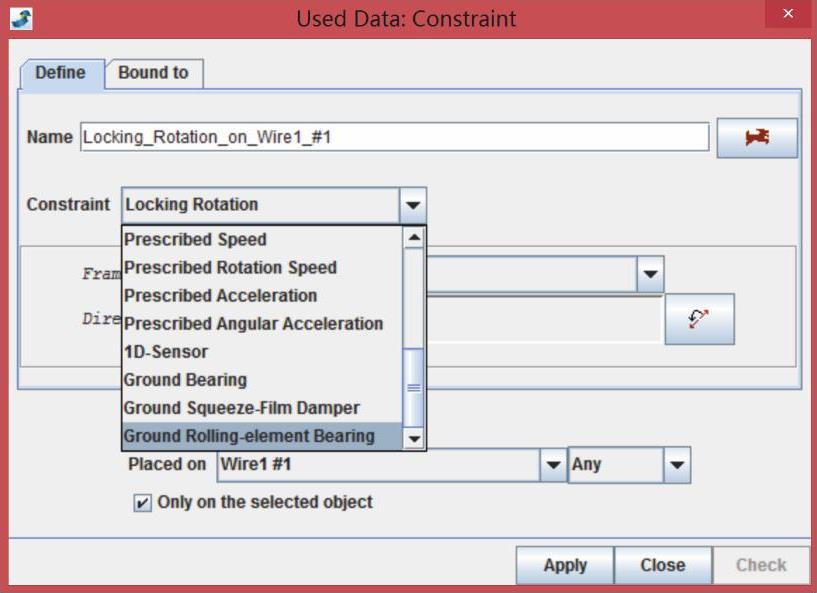Viewport: 817px width, 593px height.
Task: Open the Placed on Wire1 #1 dropdown
Action: coord(553,465)
